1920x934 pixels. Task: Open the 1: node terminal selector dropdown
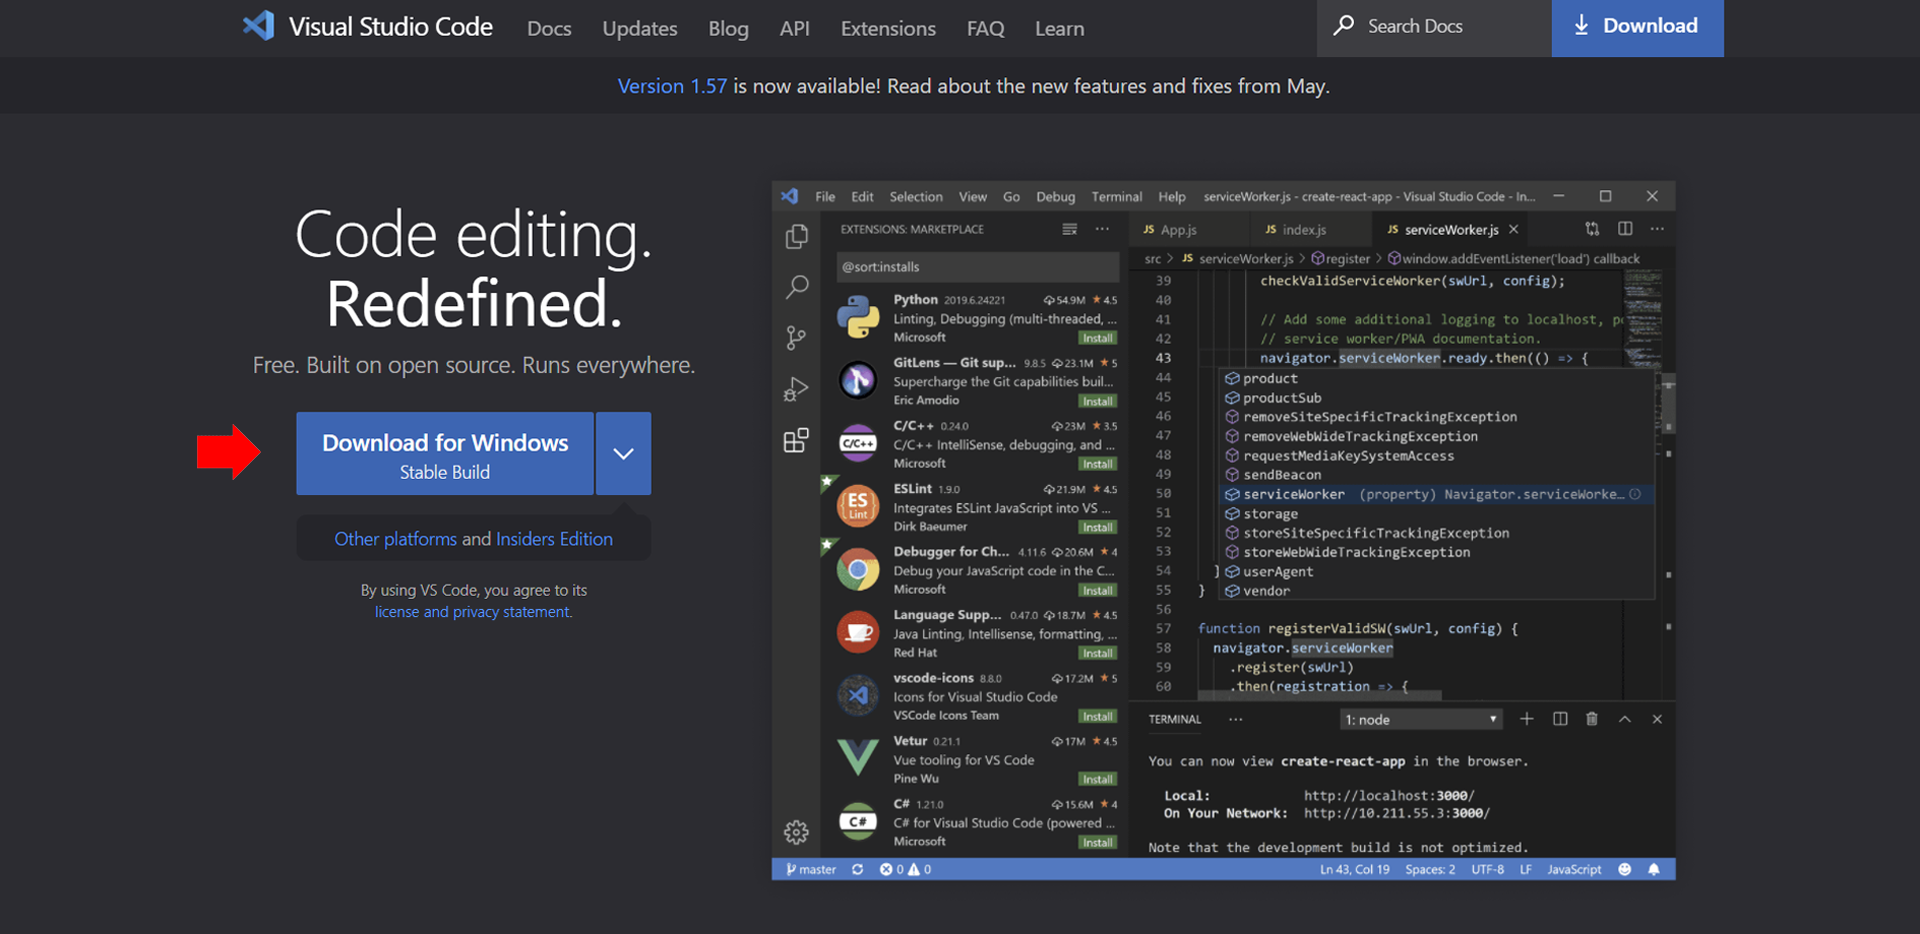point(1422,719)
